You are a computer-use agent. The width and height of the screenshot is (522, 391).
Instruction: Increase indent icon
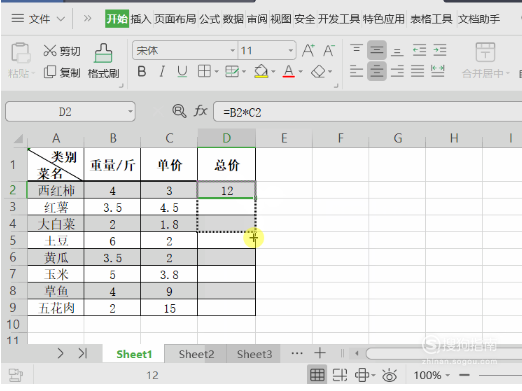(x=440, y=50)
